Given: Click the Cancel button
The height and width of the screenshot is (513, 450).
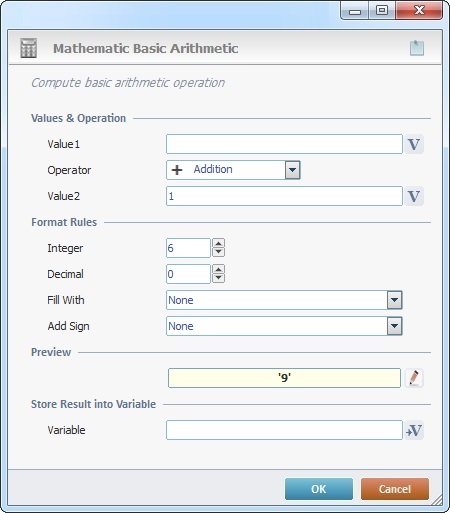Looking at the screenshot, I should pos(395,489).
